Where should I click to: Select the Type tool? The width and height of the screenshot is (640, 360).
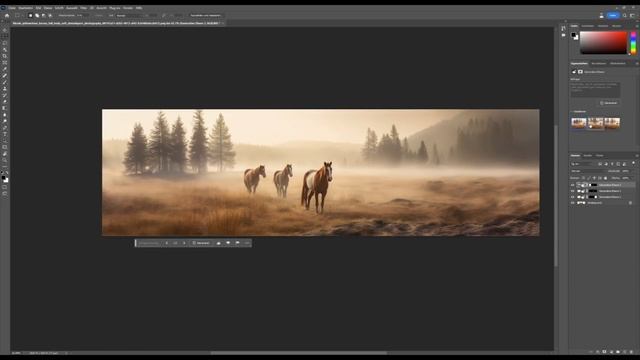(x=5, y=134)
